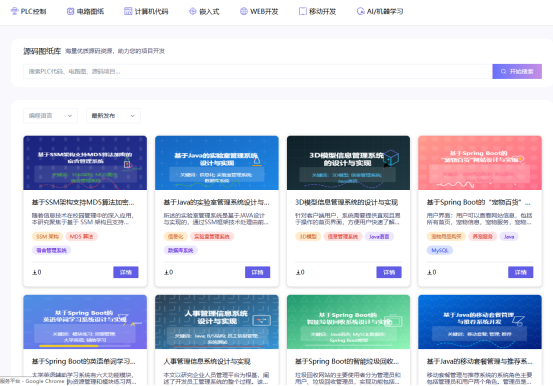Open the SSM架构MD5算法 card cover image
Viewport: 553px width, 386px height.
(85, 163)
